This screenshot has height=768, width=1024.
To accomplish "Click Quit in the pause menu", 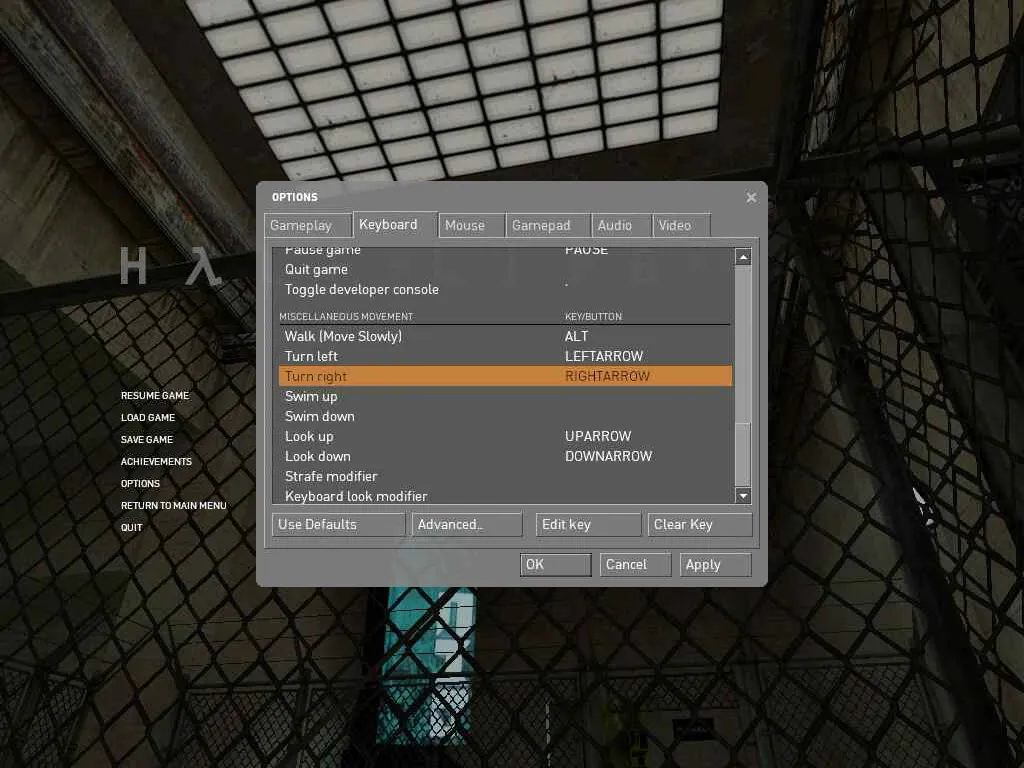I will click(131, 528).
